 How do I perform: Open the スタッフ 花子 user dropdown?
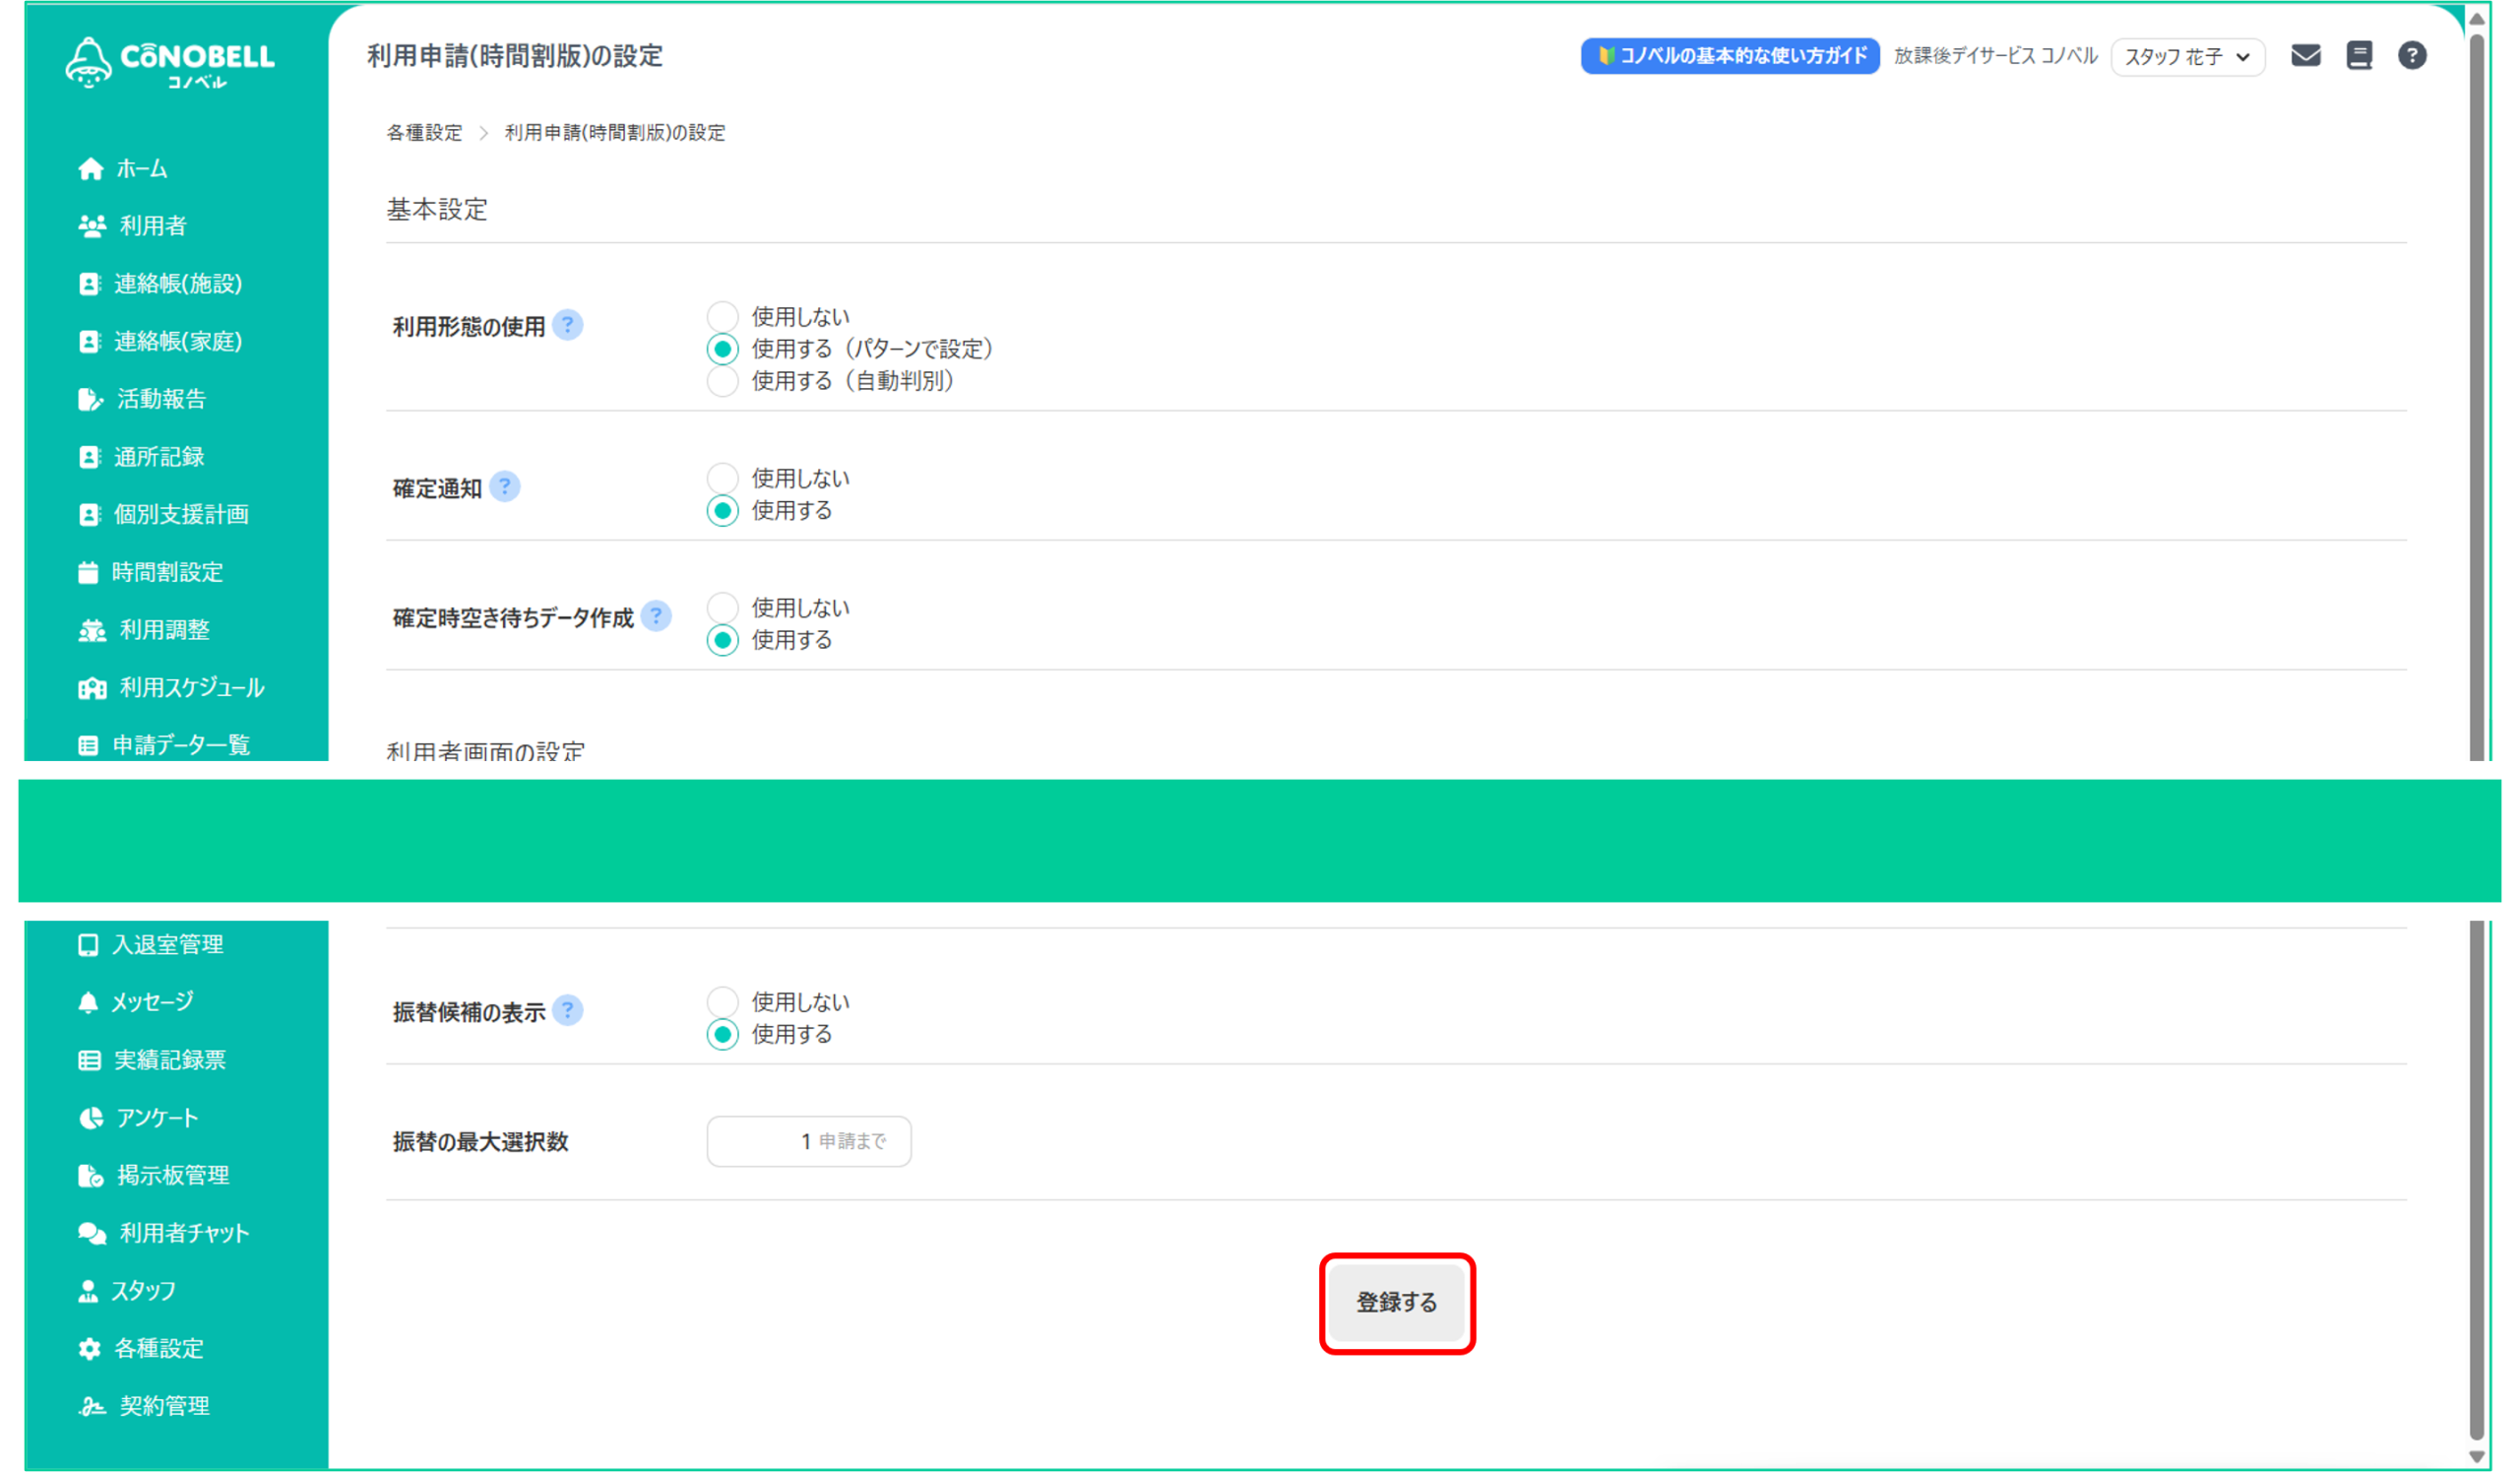click(2187, 57)
